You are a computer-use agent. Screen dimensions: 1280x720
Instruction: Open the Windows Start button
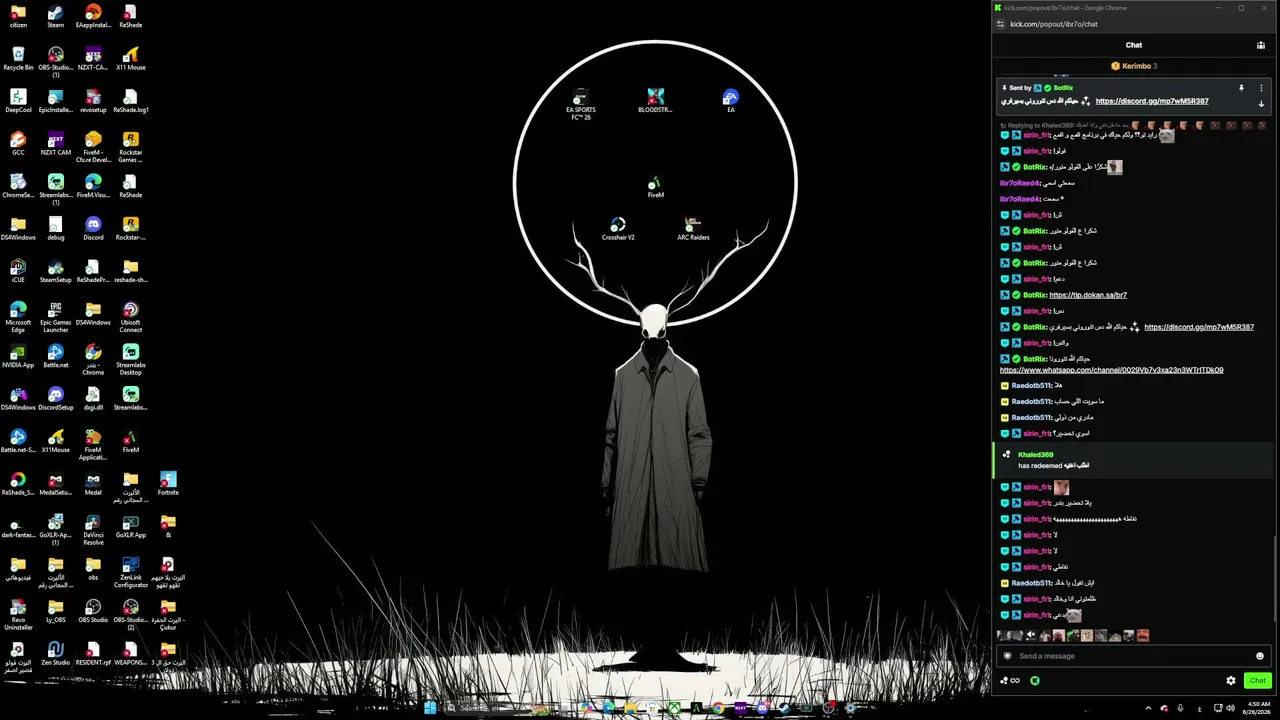(430, 708)
